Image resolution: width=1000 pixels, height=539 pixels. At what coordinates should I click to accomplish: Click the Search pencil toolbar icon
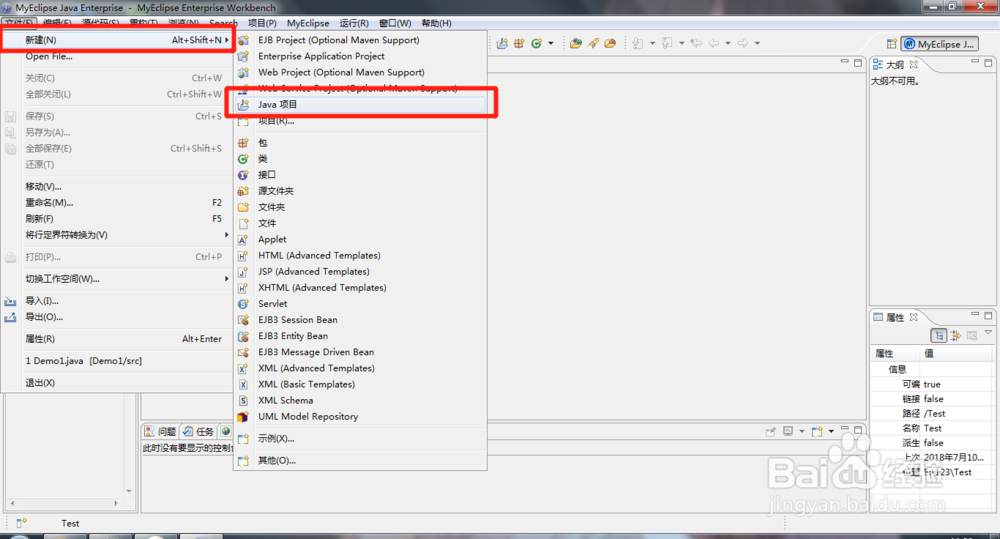click(x=593, y=43)
